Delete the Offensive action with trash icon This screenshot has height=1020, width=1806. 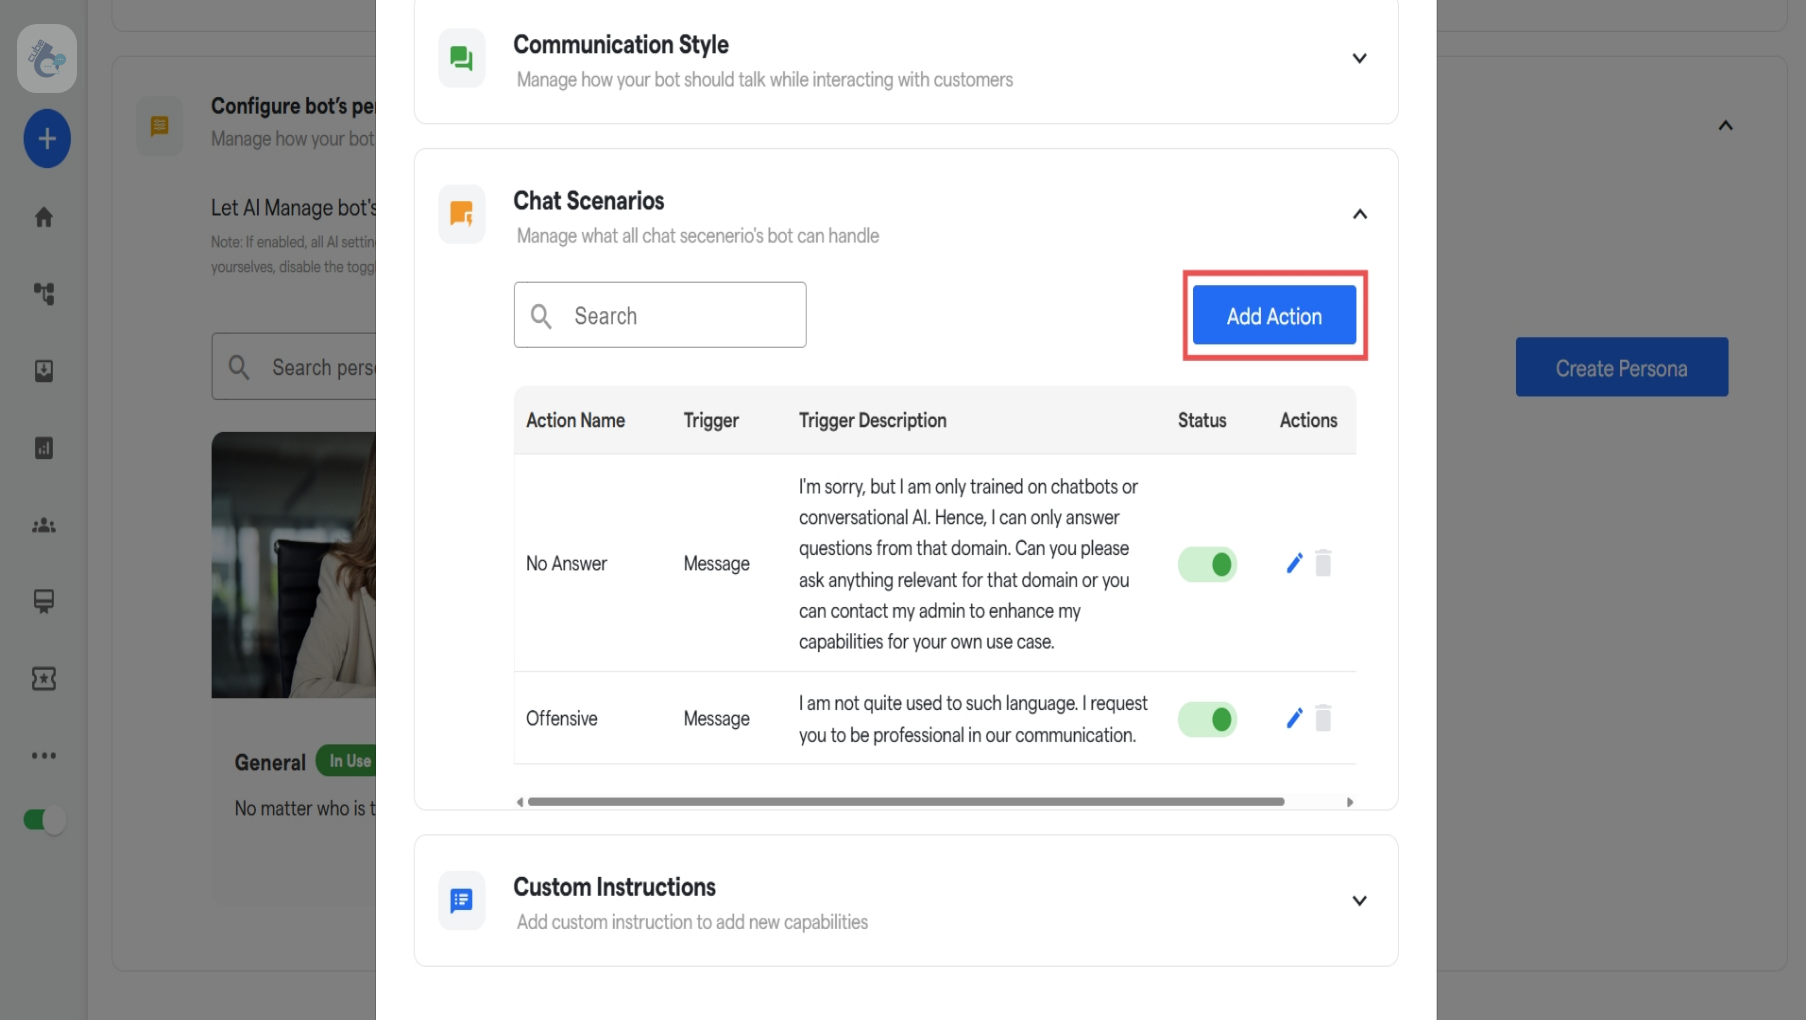click(x=1324, y=718)
